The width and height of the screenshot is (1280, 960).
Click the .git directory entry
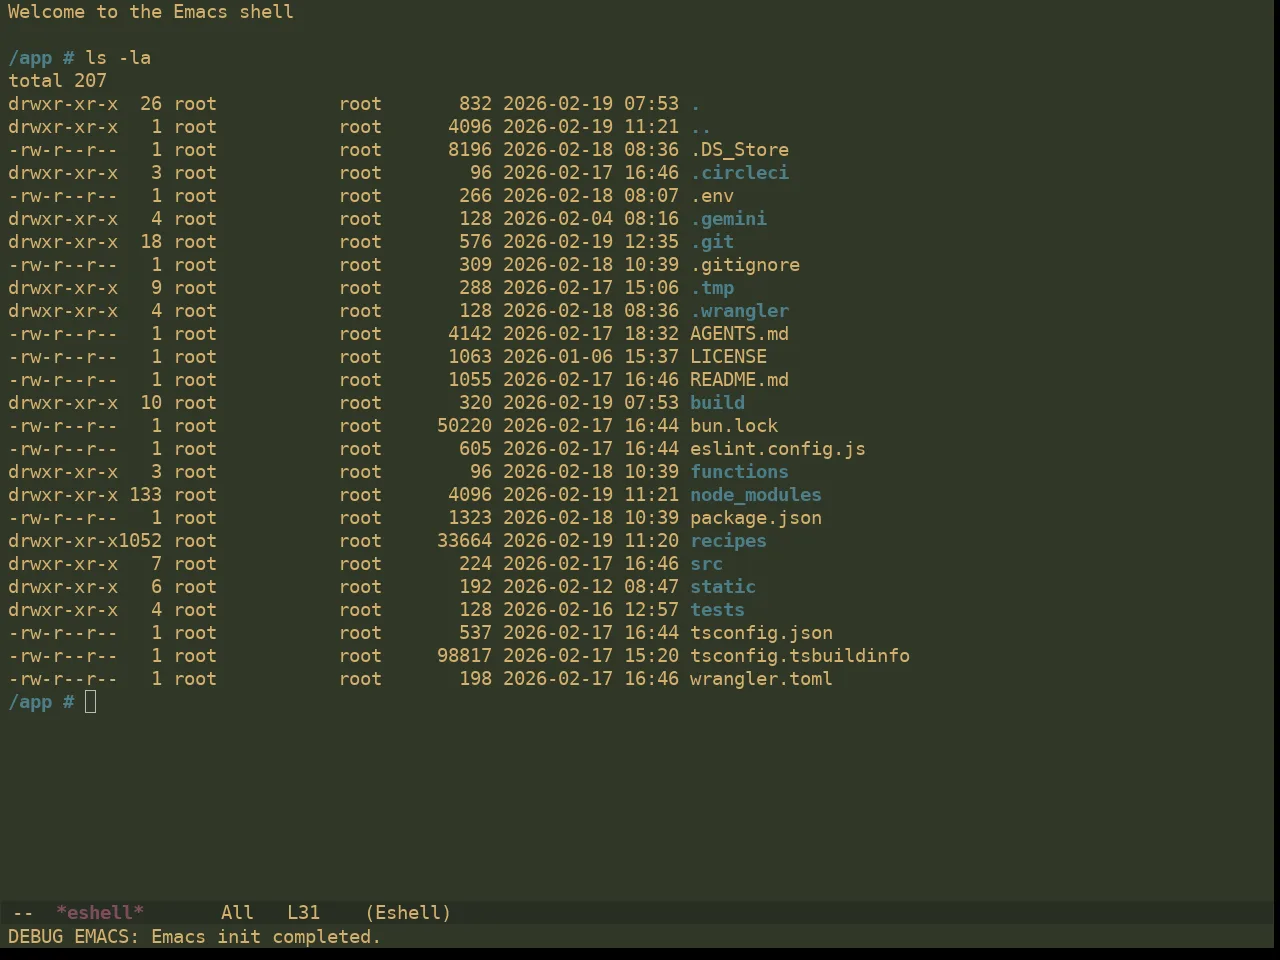click(712, 242)
